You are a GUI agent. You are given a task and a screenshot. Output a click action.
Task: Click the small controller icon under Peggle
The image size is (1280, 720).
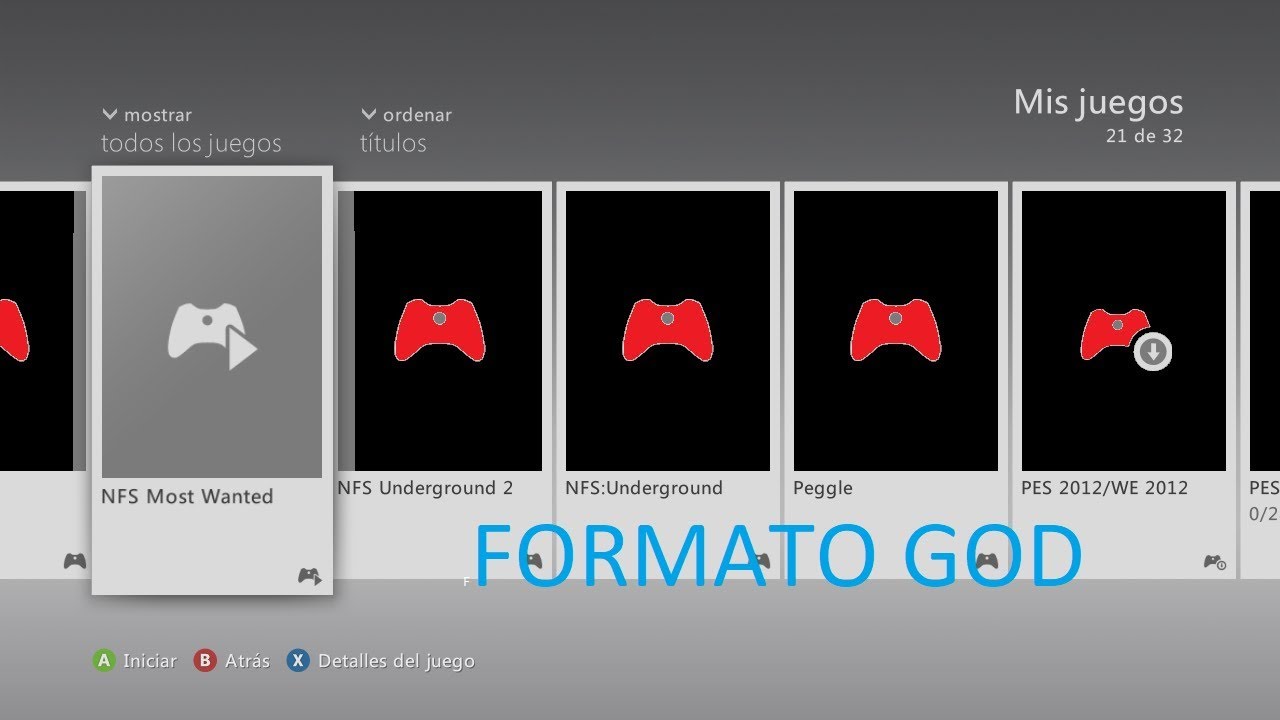pyautogui.click(x=986, y=561)
